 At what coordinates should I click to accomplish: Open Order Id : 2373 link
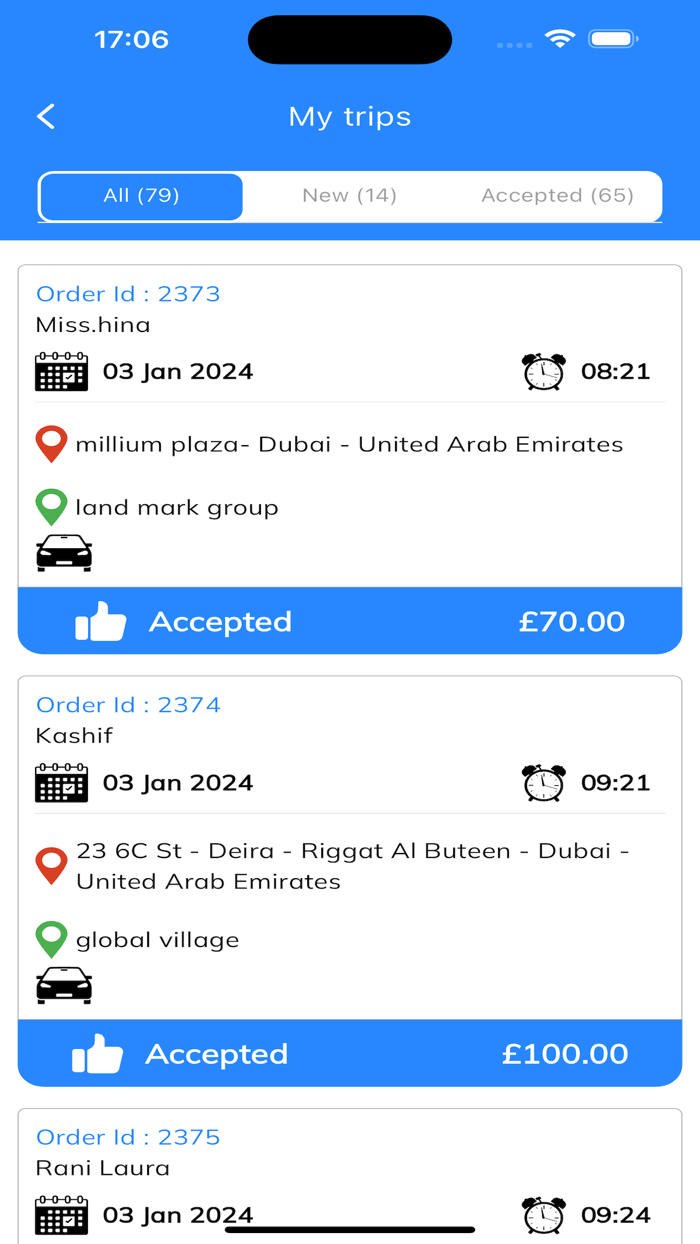128,294
